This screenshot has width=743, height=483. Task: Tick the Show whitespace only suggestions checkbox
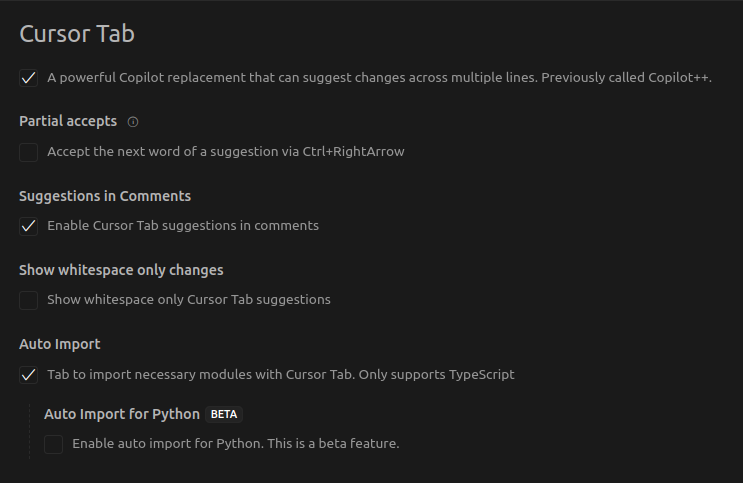pos(28,300)
